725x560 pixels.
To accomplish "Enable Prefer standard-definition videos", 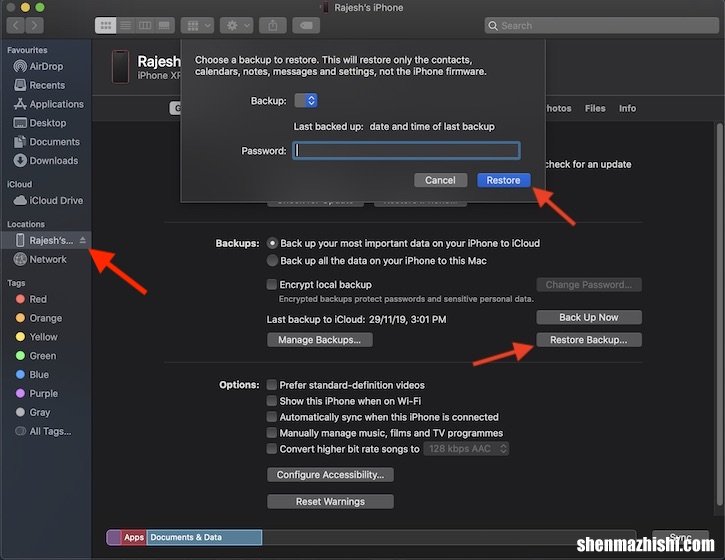I will tap(272, 385).
